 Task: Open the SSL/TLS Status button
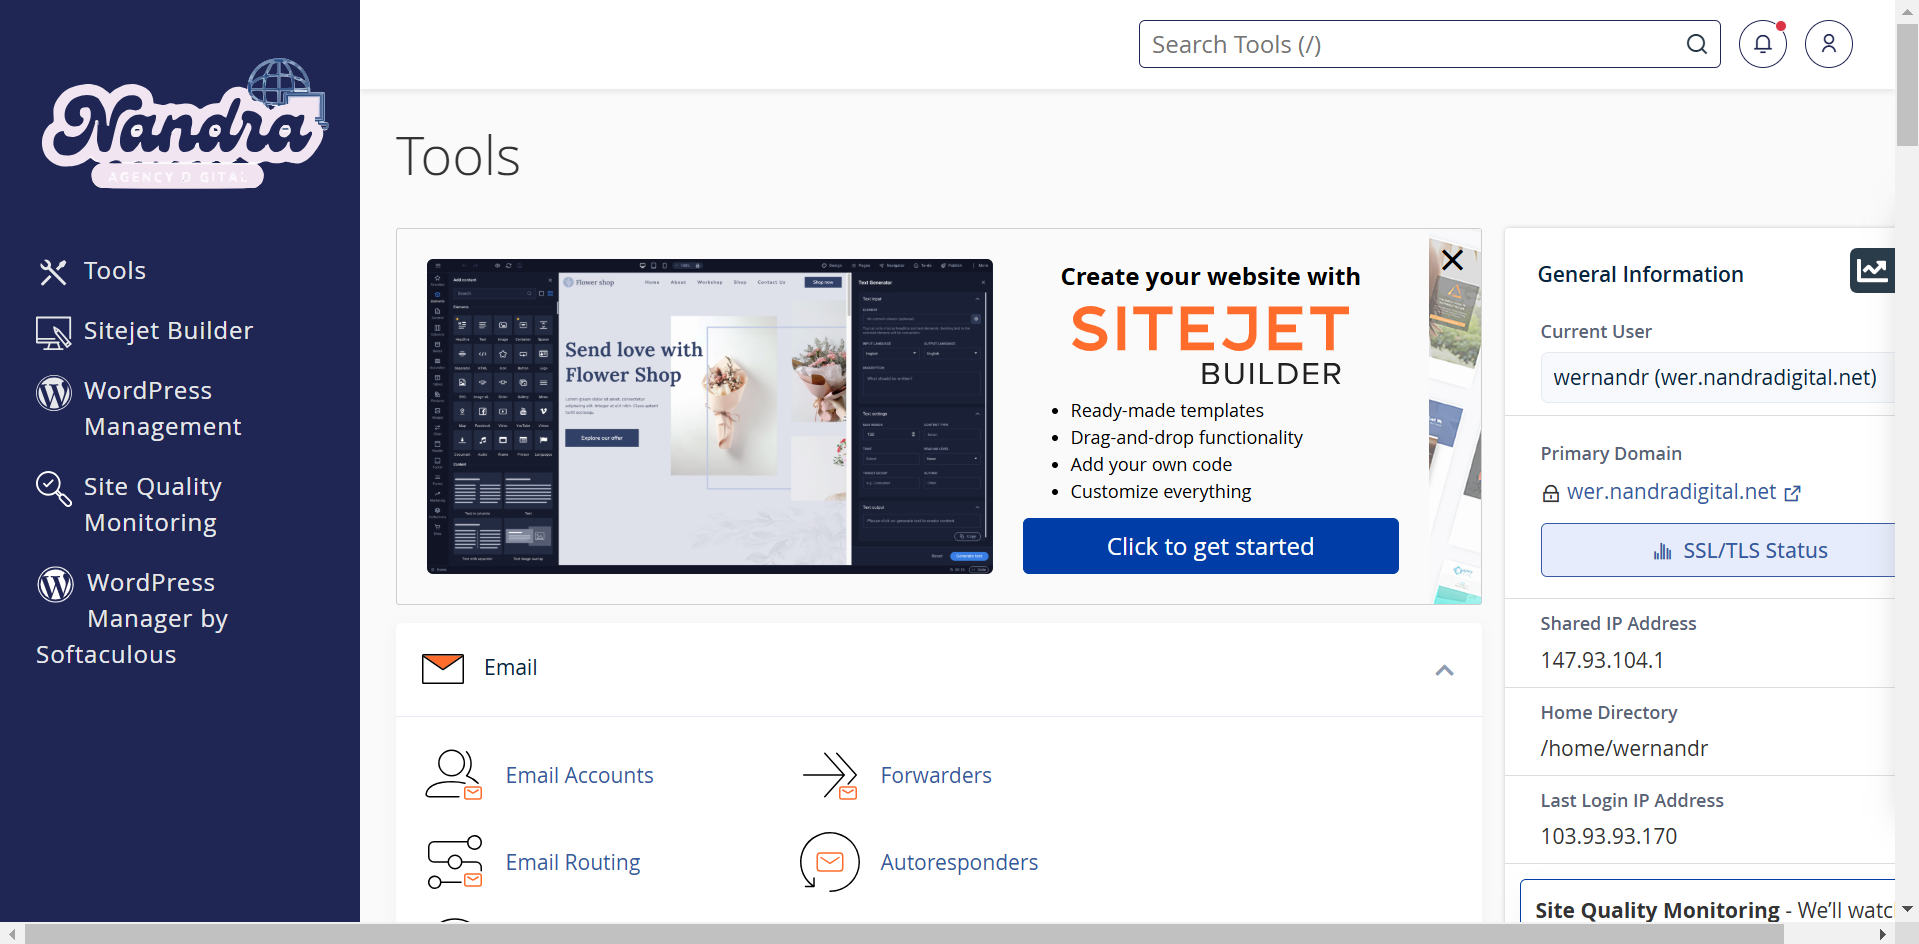coord(1718,550)
